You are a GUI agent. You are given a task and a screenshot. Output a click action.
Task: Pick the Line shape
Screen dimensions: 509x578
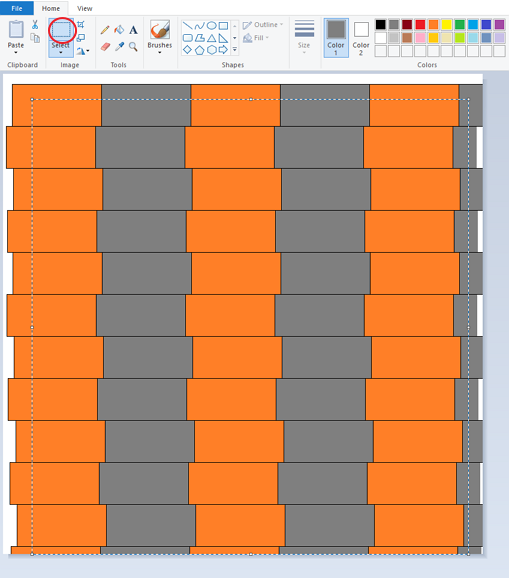188,25
